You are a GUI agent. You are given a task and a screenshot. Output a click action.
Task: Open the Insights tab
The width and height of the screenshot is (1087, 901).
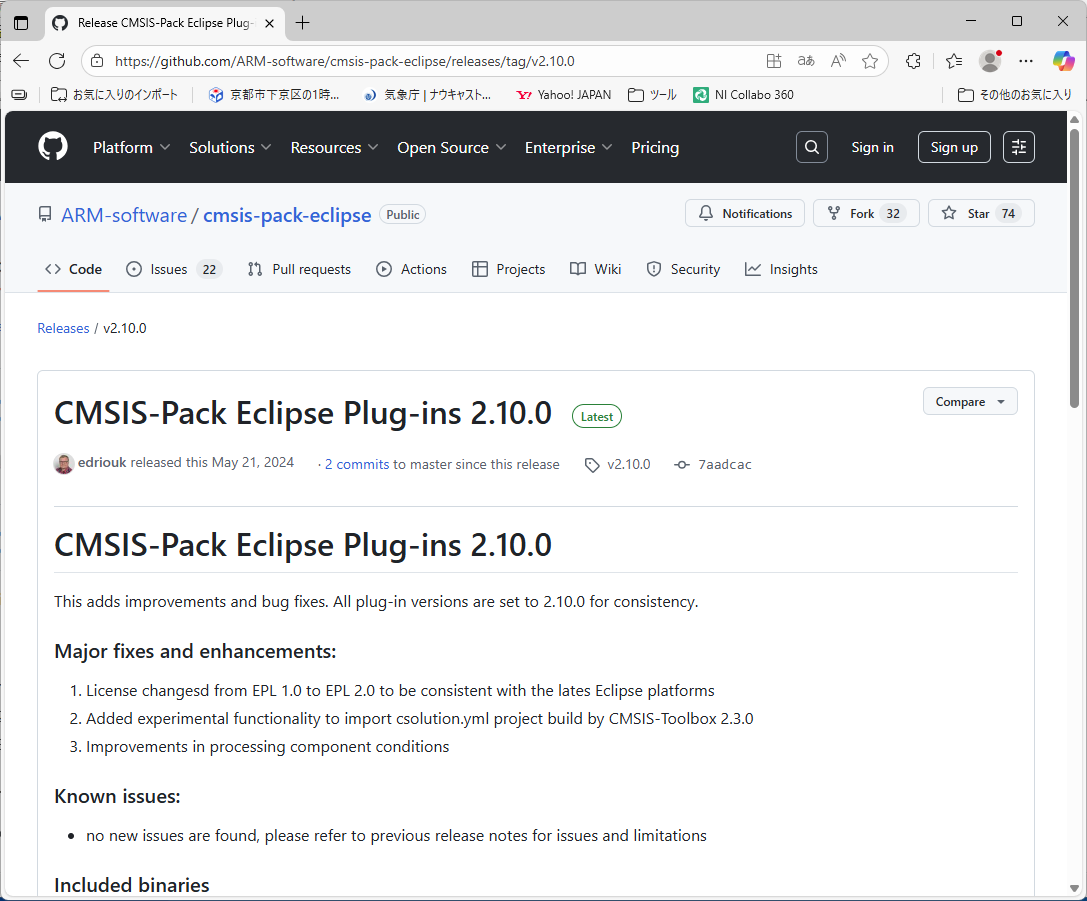click(x=781, y=269)
